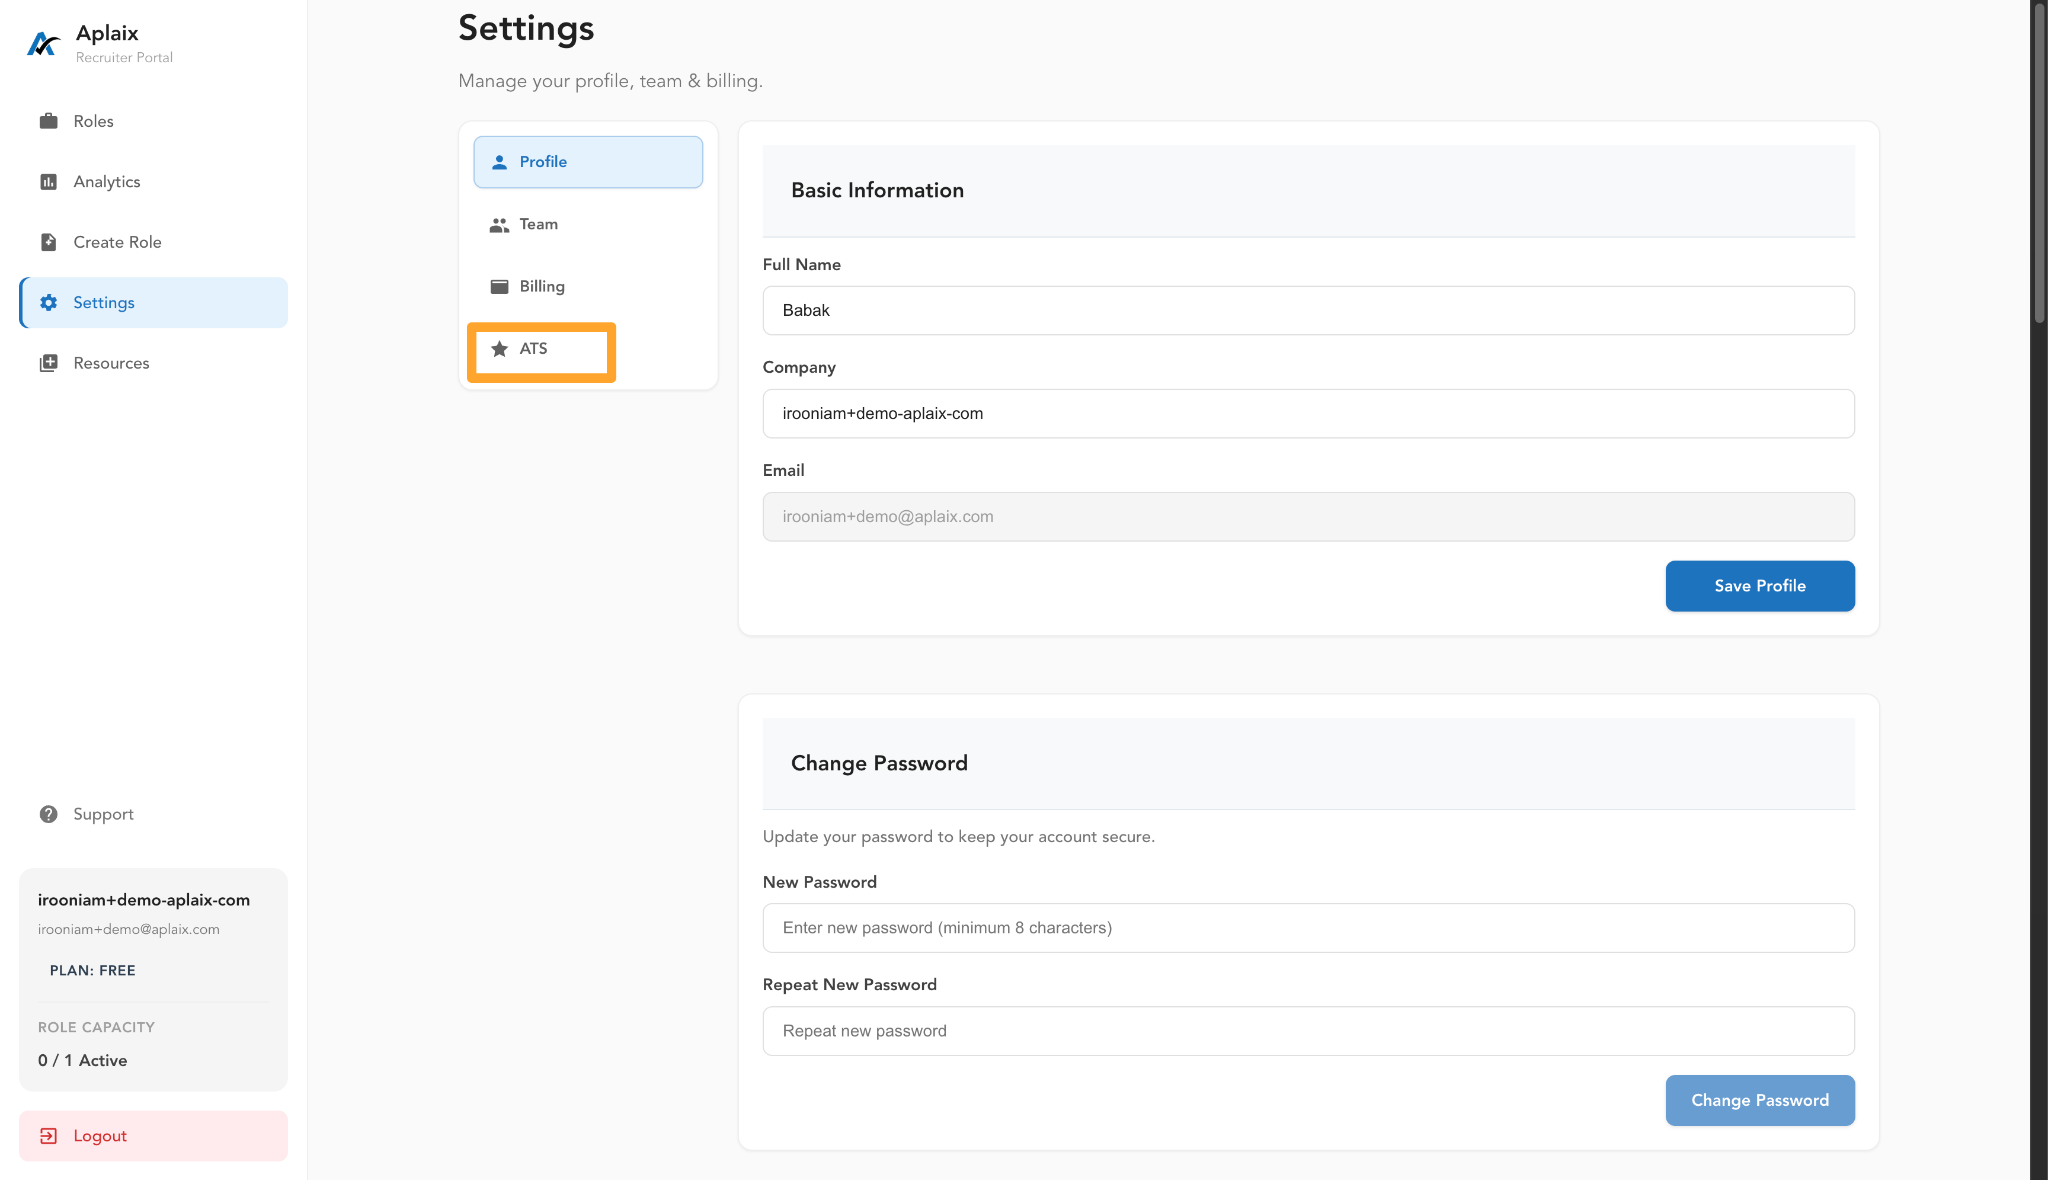The image size is (2048, 1180).
Task: Click the Logout exit icon
Action: [48, 1136]
